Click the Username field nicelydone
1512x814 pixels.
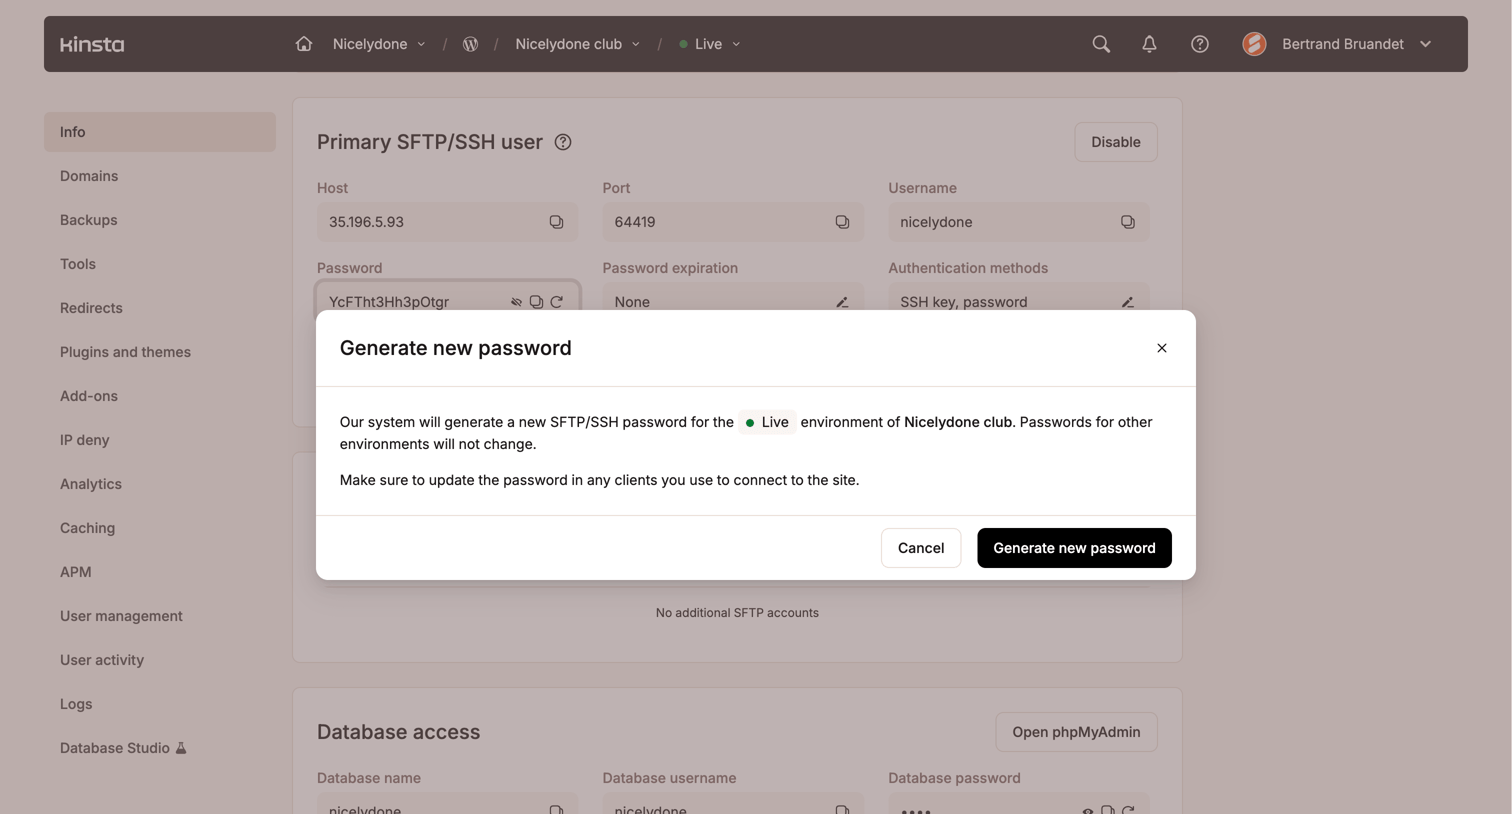[1018, 222]
